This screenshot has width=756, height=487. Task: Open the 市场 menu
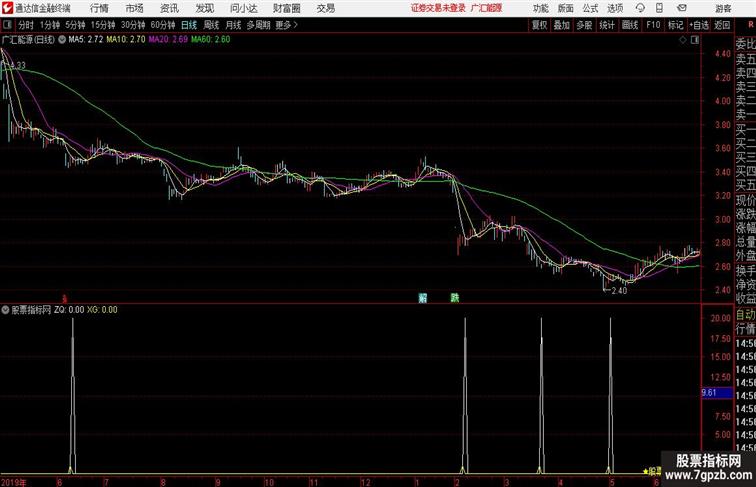pyautogui.click(x=135, y=8)
